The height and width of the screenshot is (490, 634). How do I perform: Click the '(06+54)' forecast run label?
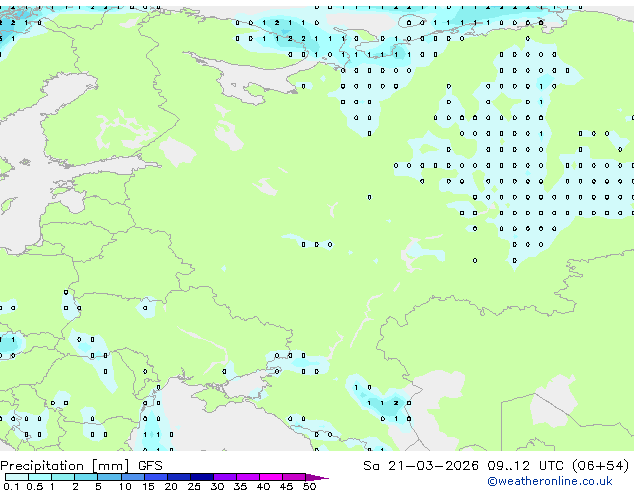click(600, 466)
